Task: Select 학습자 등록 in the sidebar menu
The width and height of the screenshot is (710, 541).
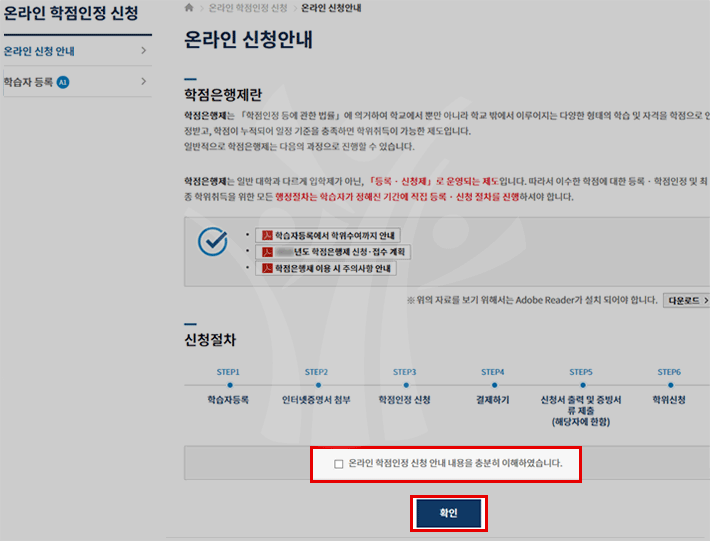Action: tap(29, 82)
